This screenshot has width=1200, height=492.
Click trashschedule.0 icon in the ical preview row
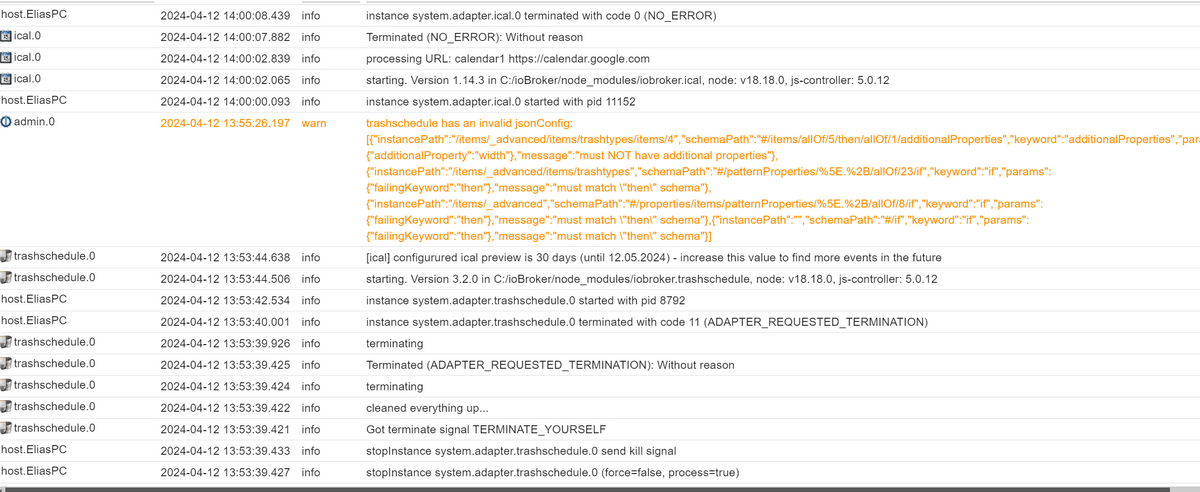click(6, 257)
